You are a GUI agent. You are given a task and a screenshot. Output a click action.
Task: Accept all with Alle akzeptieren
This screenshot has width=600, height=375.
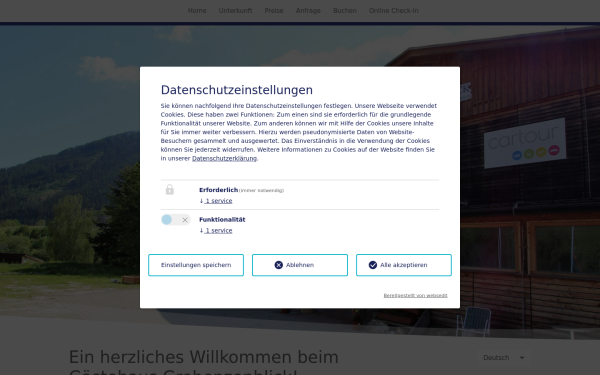click(x=404, y=265)
